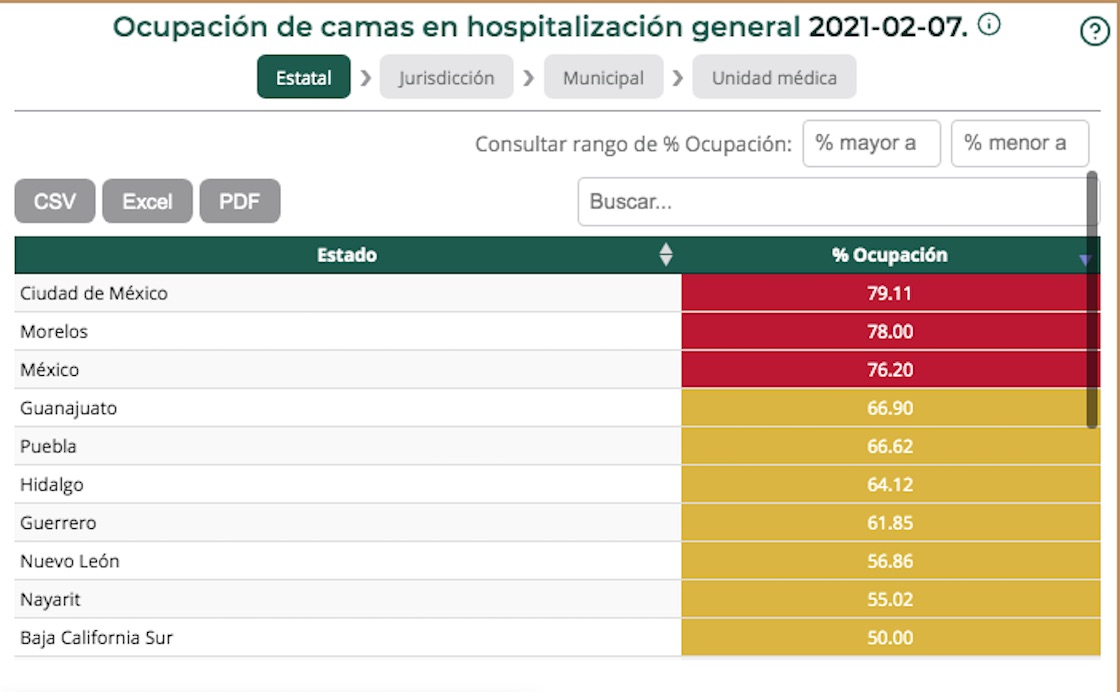Open the help question mark icon
The image size is (1120, 692).
pos(1096,32)
